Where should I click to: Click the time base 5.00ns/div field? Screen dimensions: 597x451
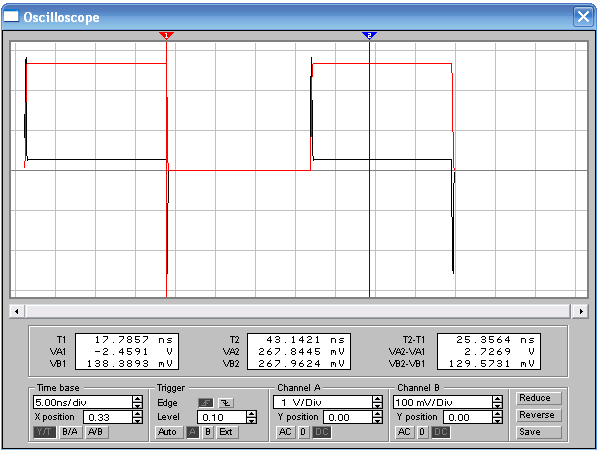(83, 402)
